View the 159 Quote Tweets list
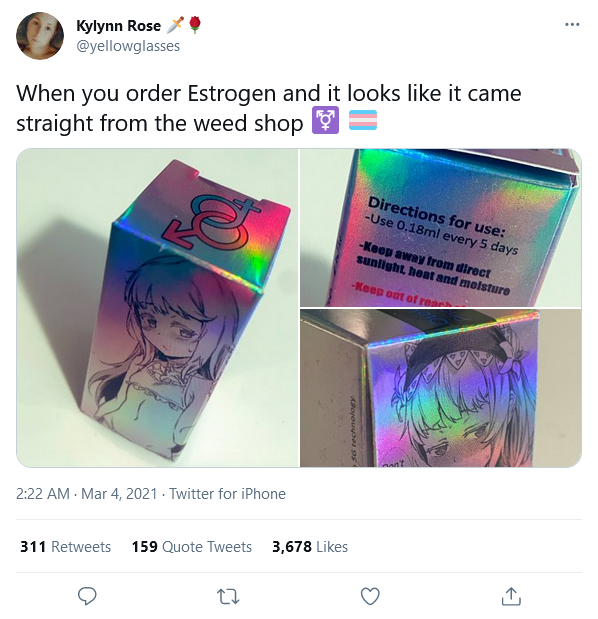The image size is (598, 619). pos(192,547)
